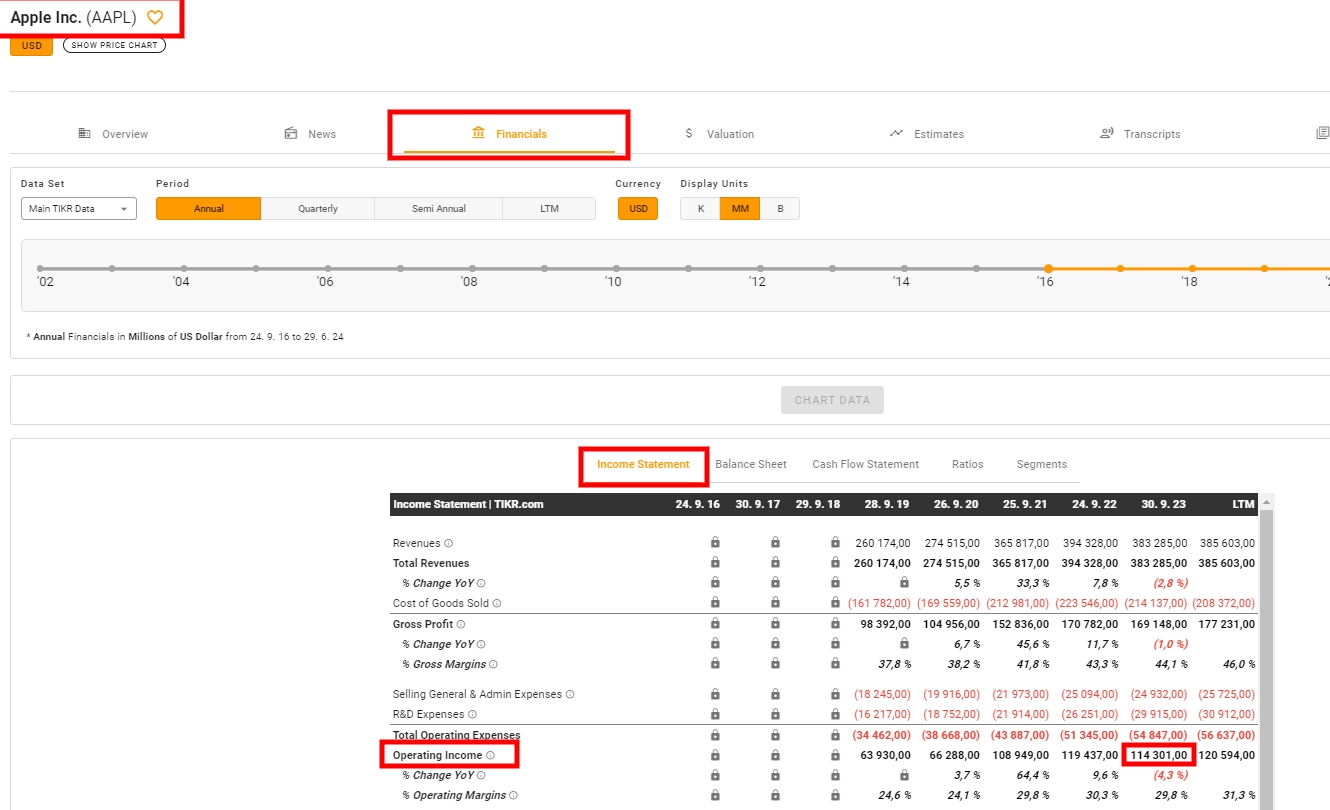Click the info icon beside Operating Income
This screenshot has height=810, width=1330.
[490, 755]
